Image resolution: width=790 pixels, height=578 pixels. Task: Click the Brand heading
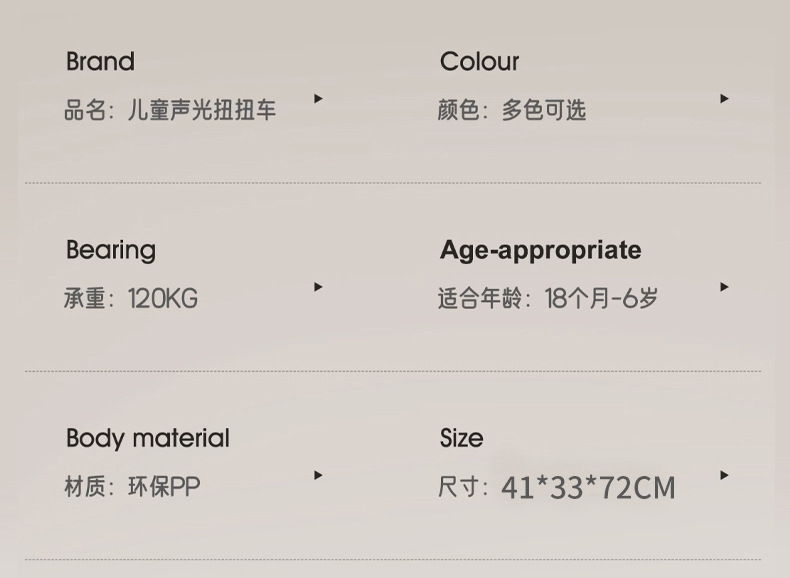point(100,62)
